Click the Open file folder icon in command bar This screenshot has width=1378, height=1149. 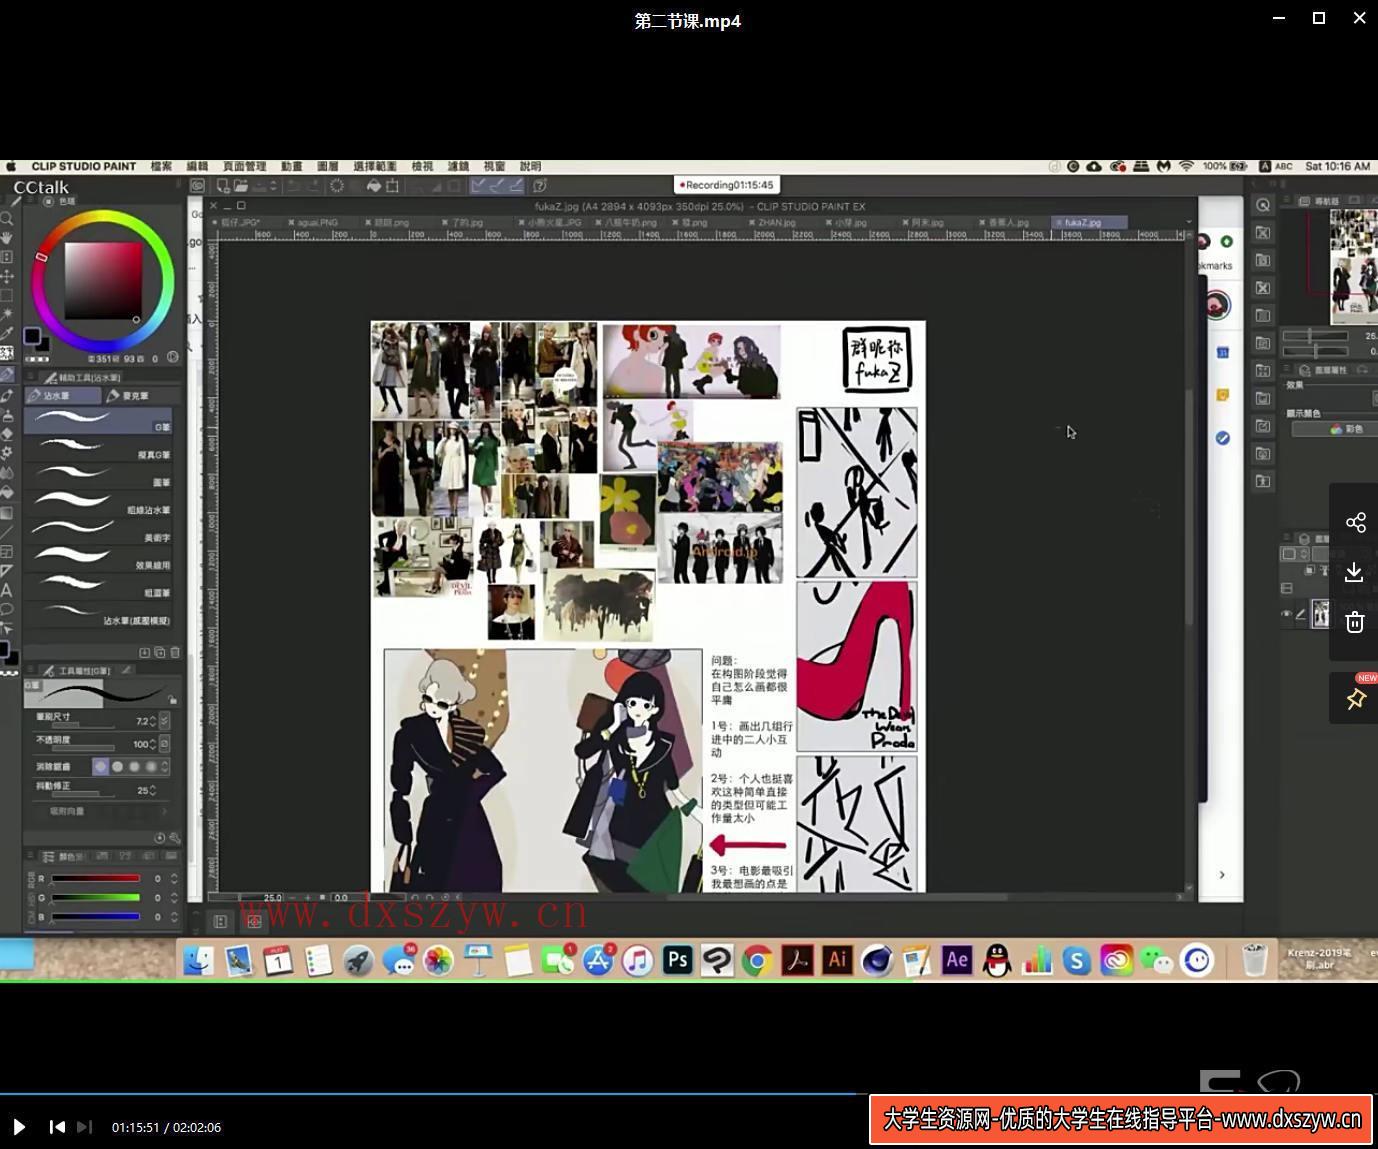point(241,186)
